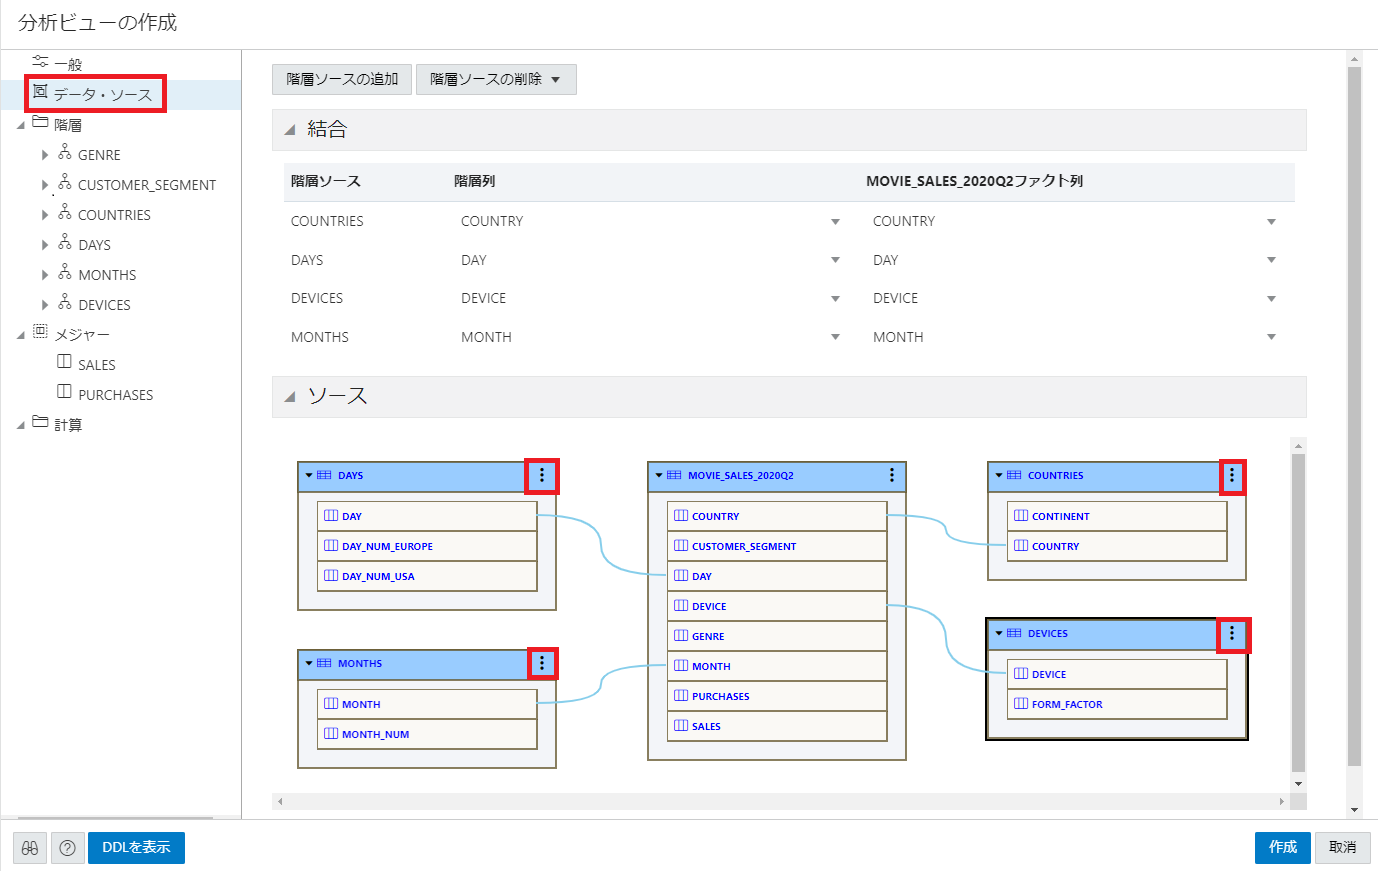This screenshot has width=1378, height=871.
Task: Open the COUNTRY hierarchy column dropdown
Action: pos(835,222)
